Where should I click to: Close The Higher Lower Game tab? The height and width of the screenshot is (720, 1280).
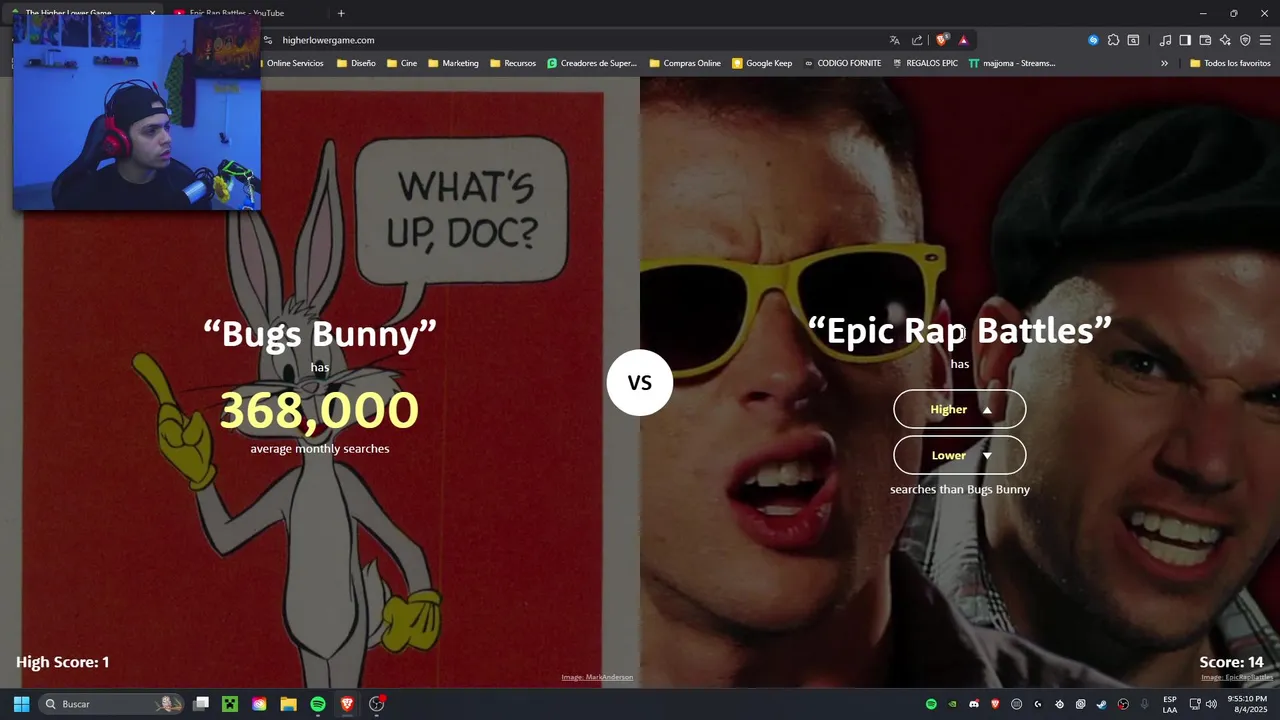[153, 13]
